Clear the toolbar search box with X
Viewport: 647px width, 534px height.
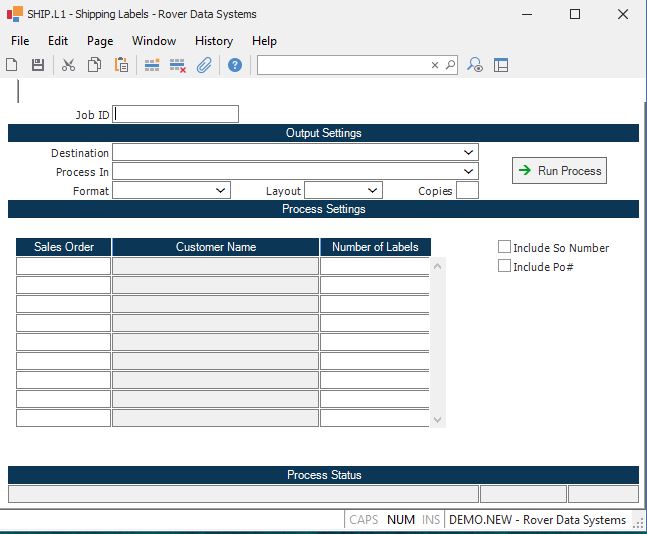pos(435,65)
